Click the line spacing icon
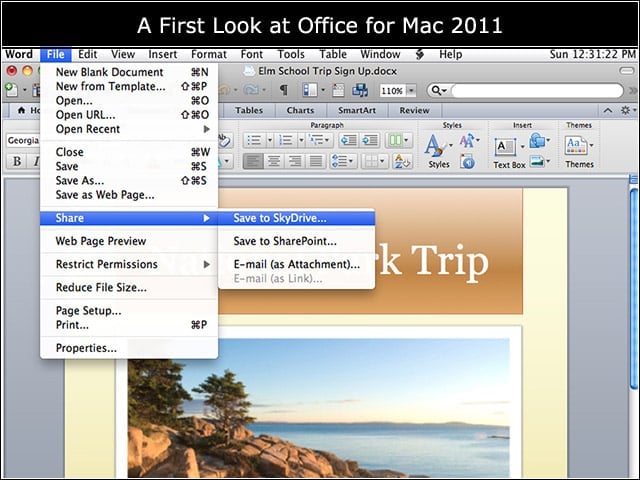Image resolution: width=640 pixels, height=480 pixels. tap(340, 161)
